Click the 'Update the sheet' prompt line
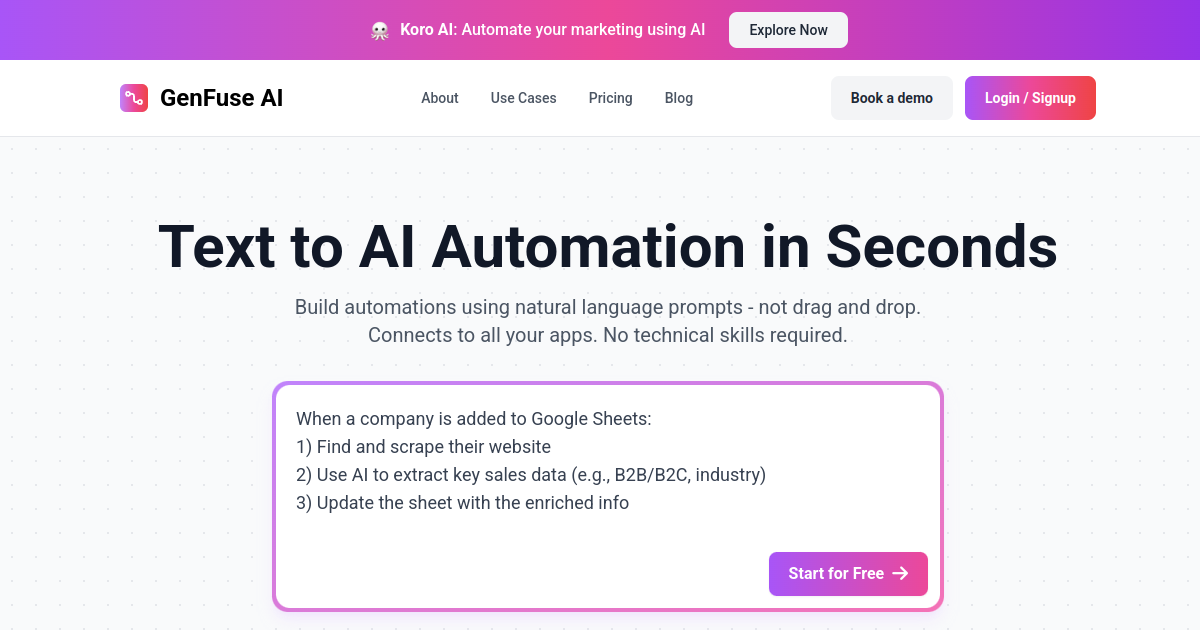 click(x=462, y=502)
